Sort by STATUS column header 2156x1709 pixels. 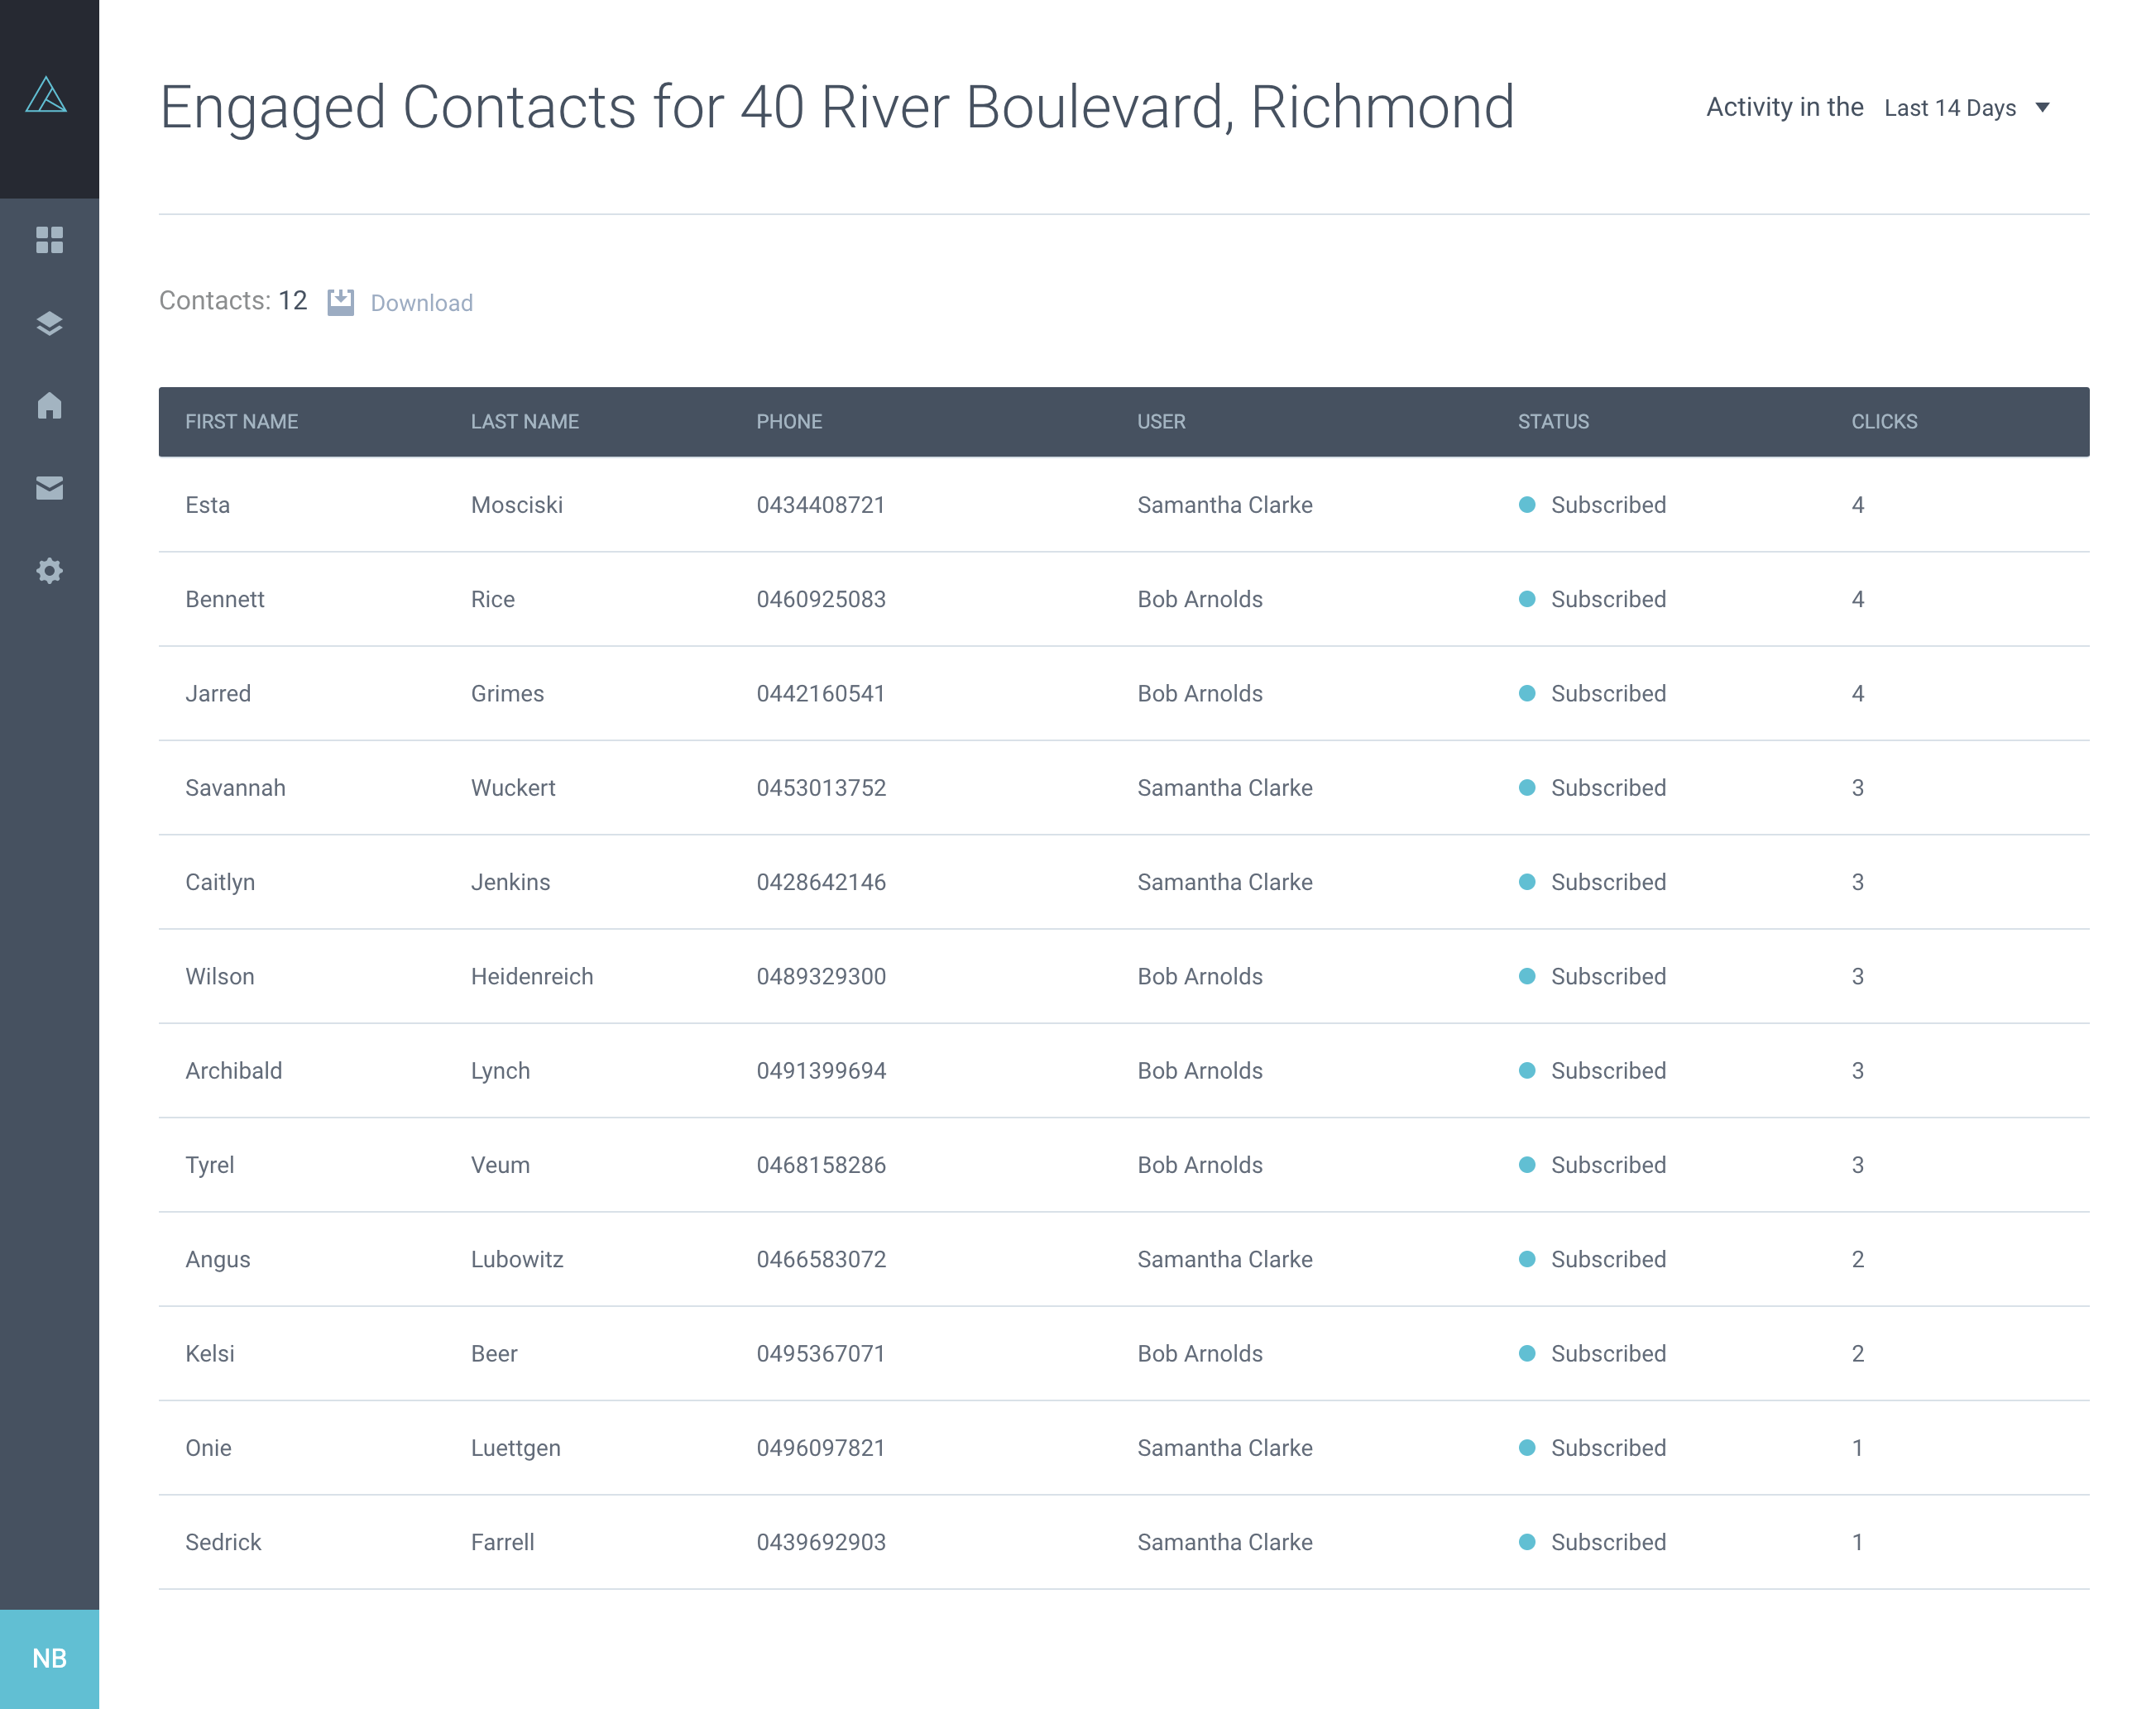coord(1553,421)
